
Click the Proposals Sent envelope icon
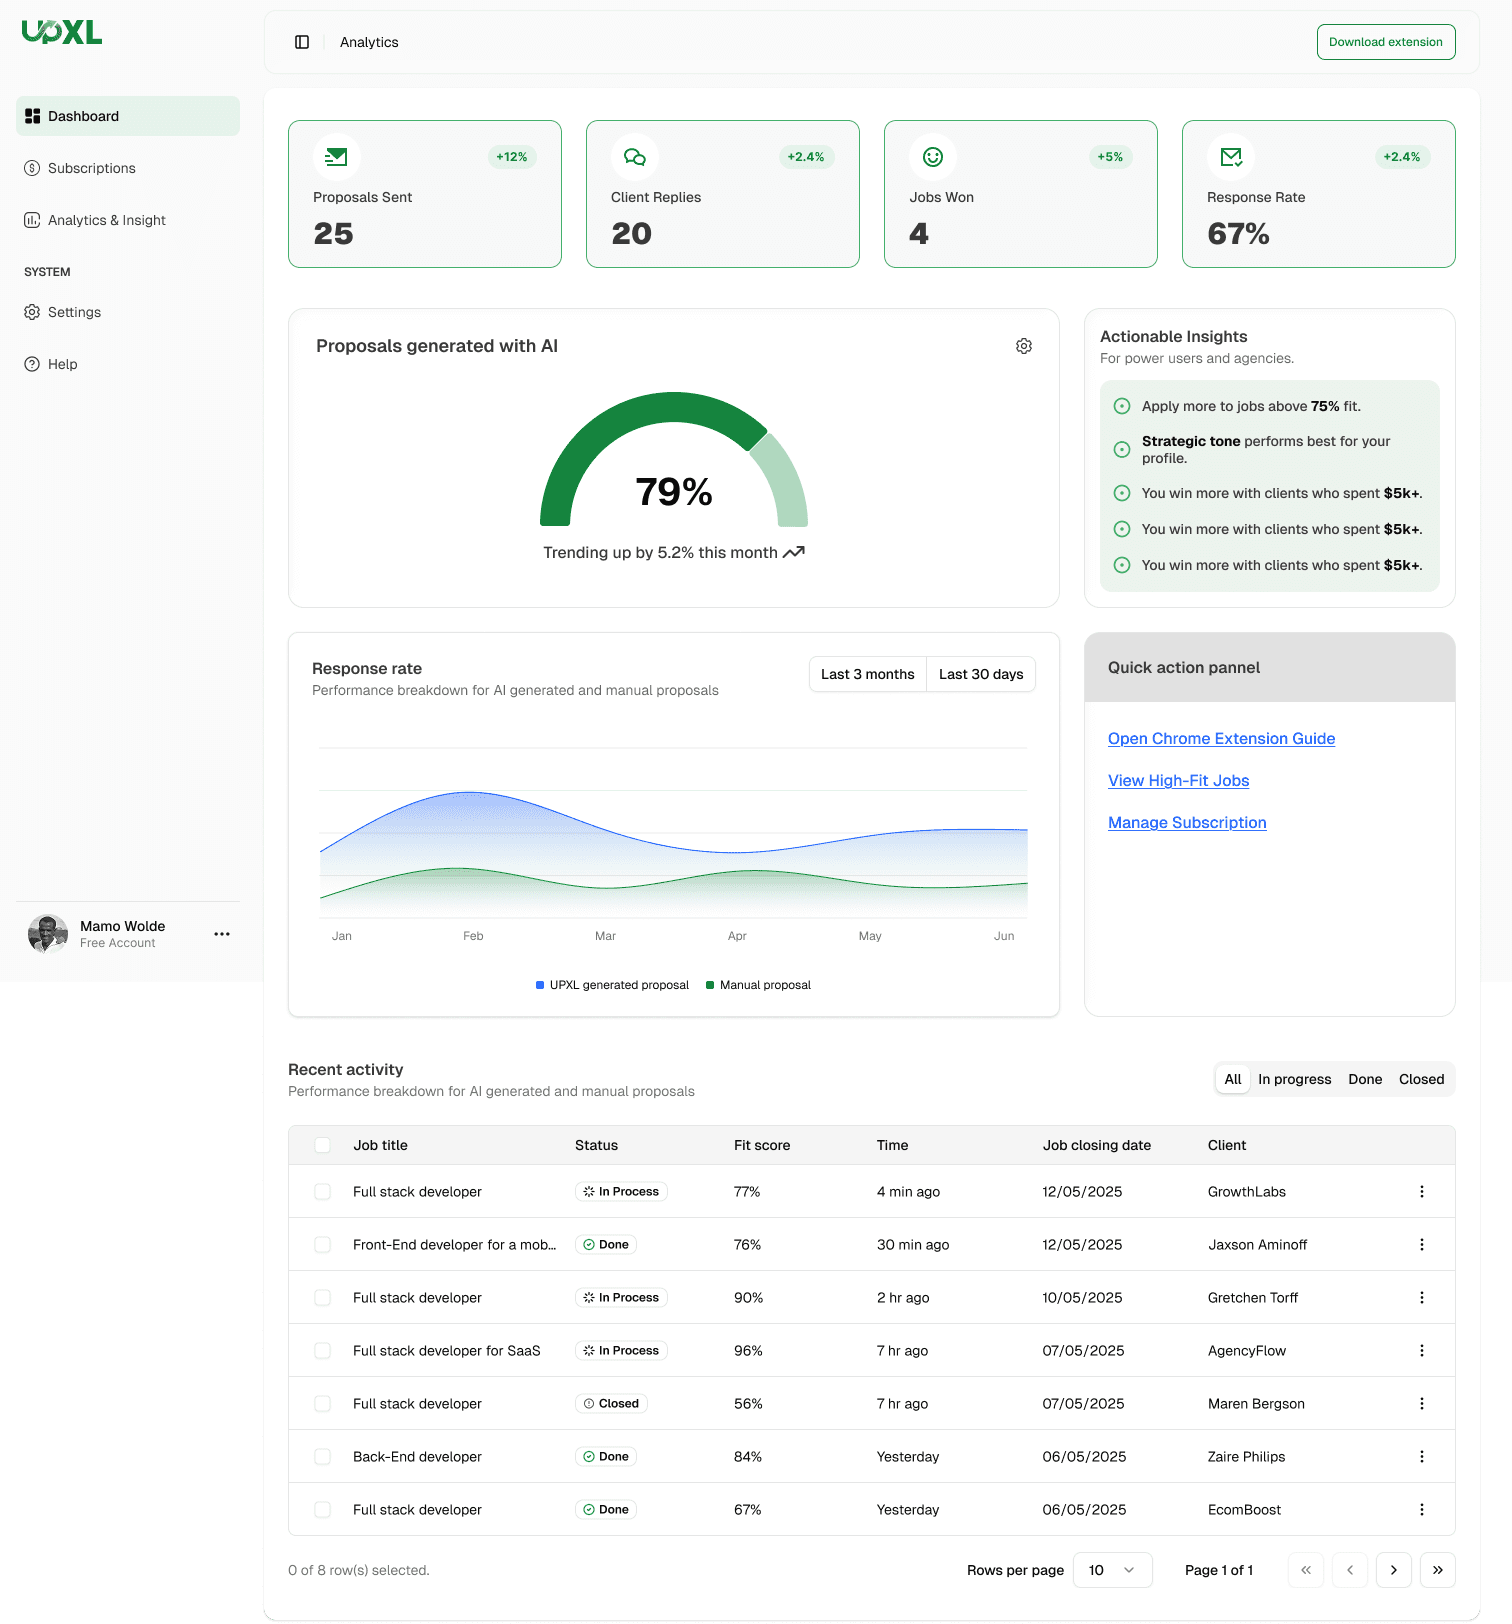click(337, 157)
